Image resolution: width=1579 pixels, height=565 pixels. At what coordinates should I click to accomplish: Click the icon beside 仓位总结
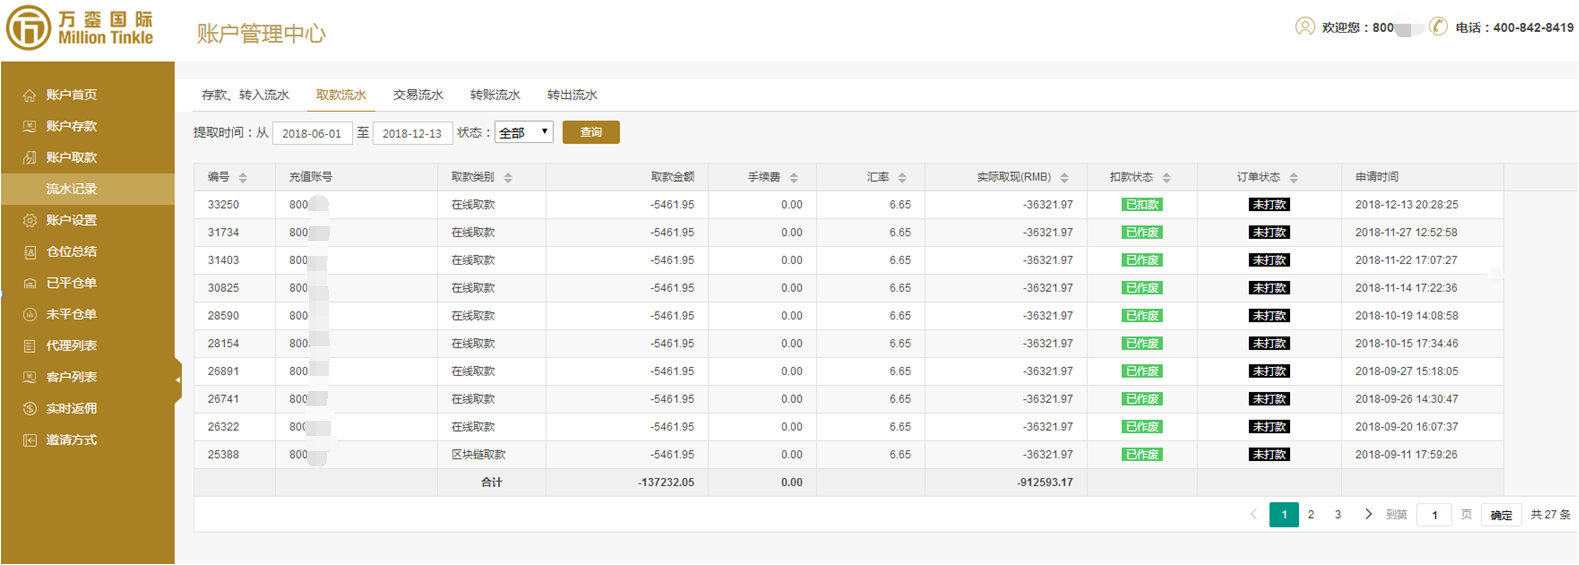(29, 252)
